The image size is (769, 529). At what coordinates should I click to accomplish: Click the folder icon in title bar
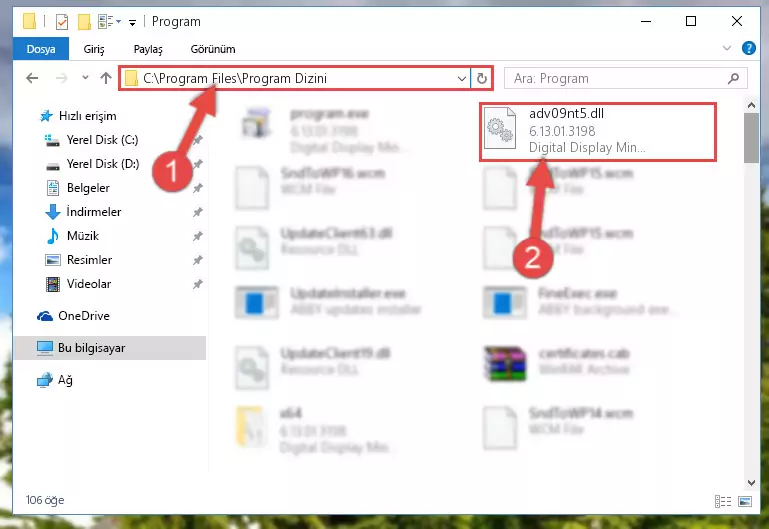(x=29, y=21)
